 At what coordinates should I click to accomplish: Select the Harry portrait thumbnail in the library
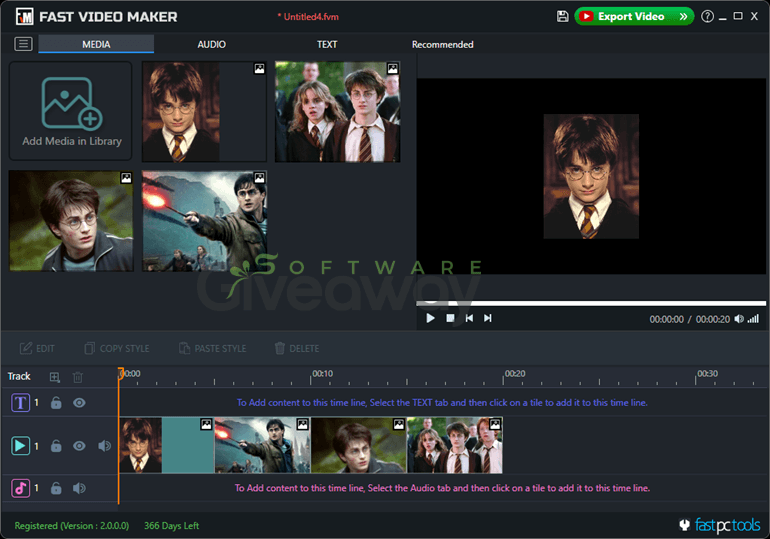tap(204, 111)
